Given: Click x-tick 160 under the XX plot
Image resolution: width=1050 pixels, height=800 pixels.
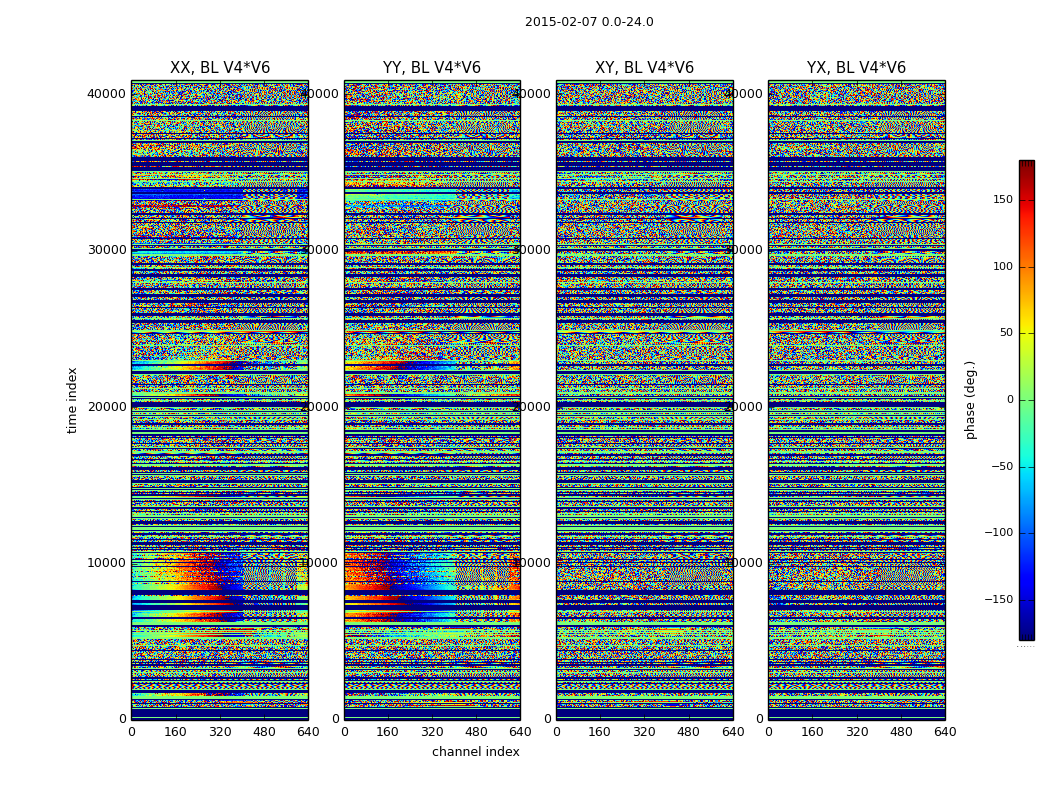Looking at the screenshot, I should tap(175, 732).
